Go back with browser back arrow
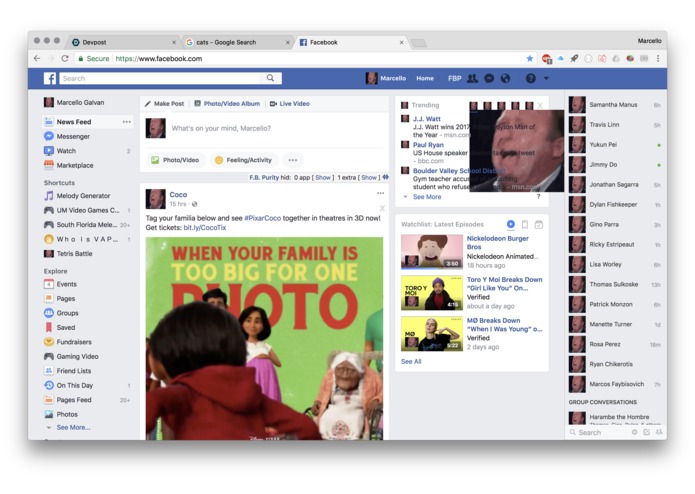The image size is (695, 494). pos(37,58)
